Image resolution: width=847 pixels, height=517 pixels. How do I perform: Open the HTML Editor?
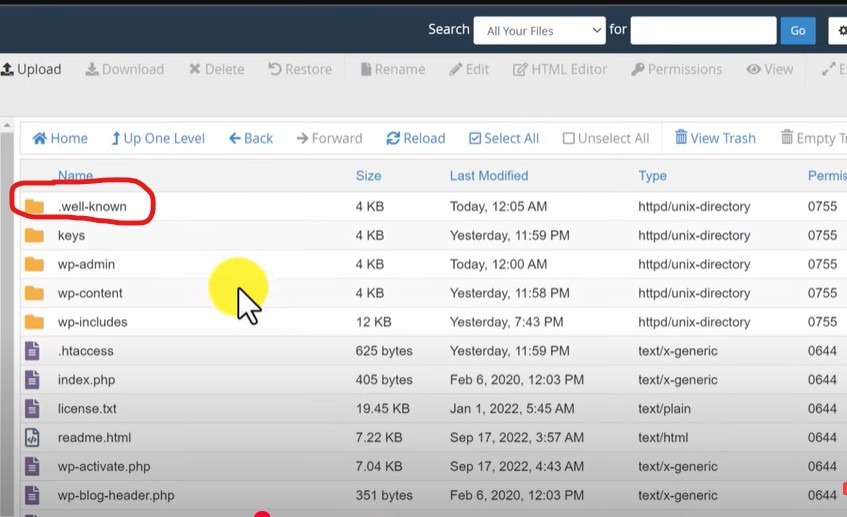tap(560, 69)
